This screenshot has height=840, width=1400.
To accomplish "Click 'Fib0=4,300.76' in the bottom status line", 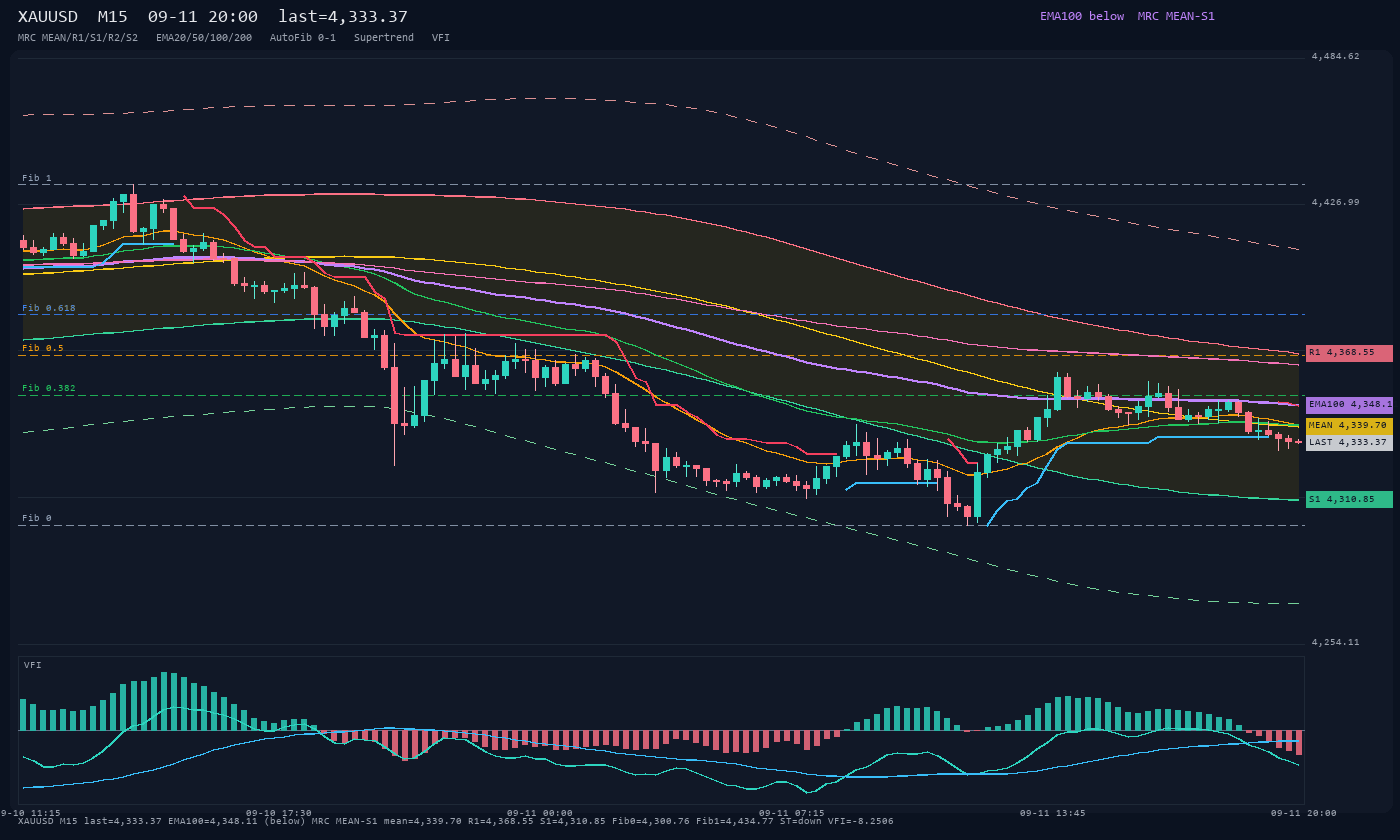I will tap(651, 821).
